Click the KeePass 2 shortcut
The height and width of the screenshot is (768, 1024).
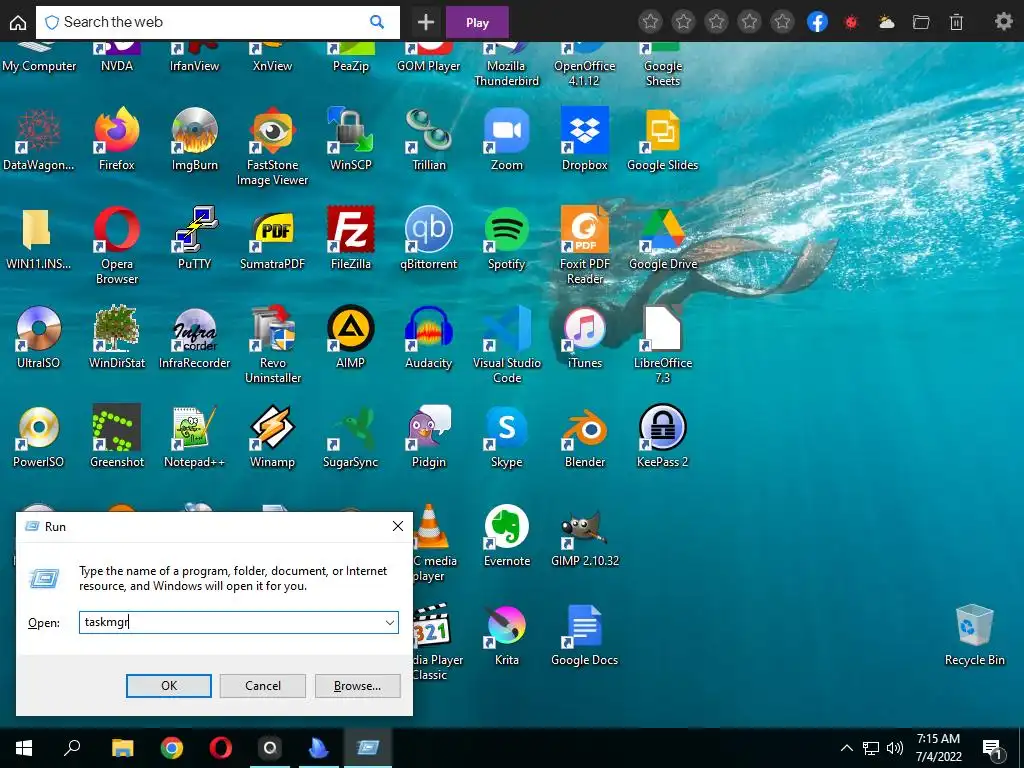pos(663,437)
